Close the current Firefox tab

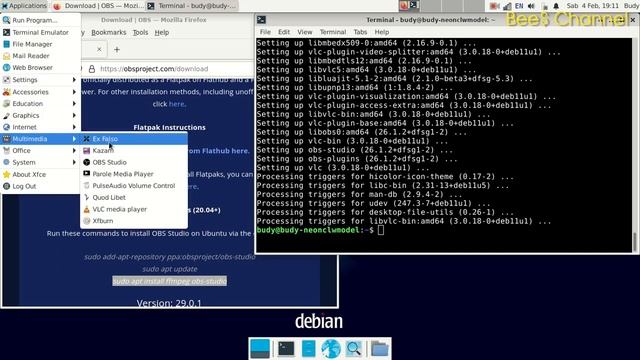(99, 49)
